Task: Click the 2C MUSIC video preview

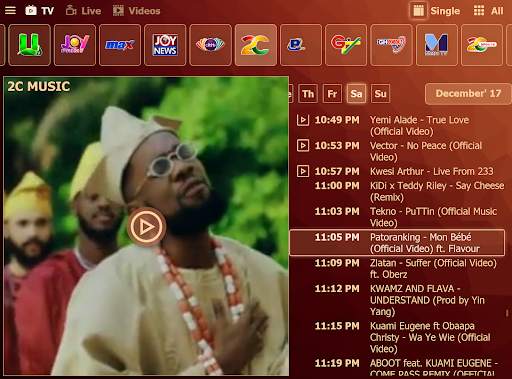Action: point(146,226)
